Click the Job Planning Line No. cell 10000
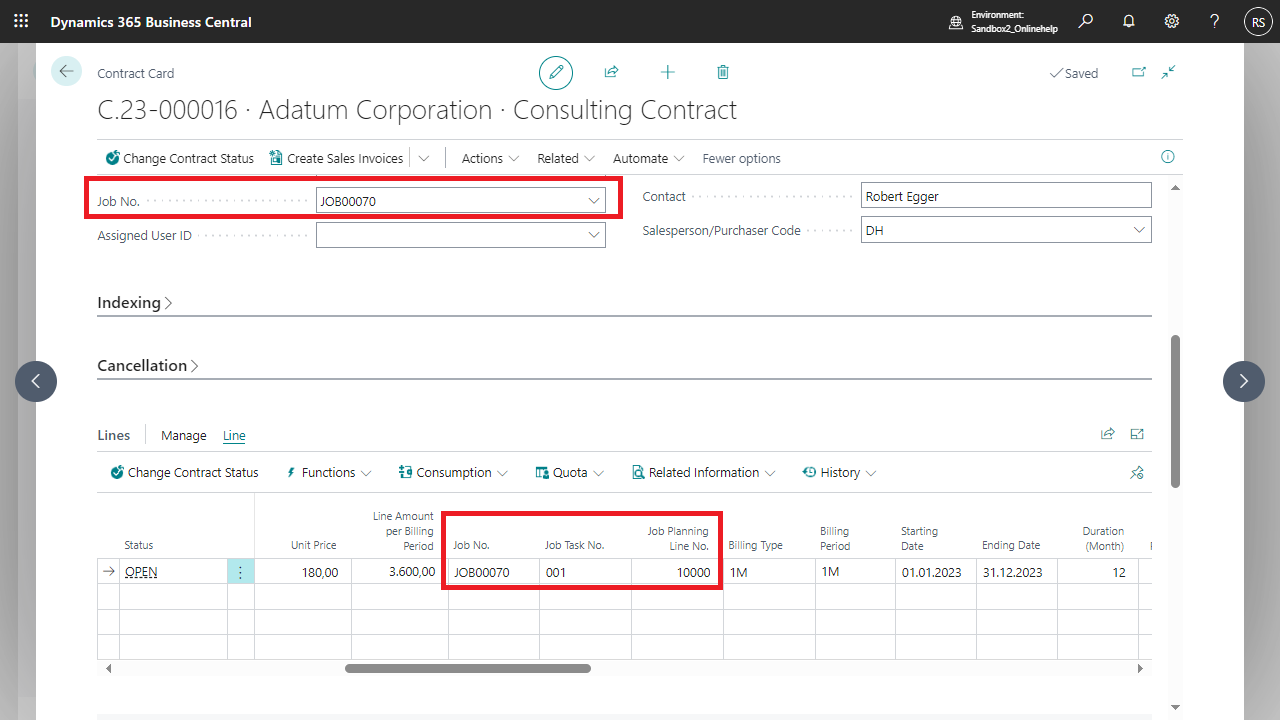1280x720 pixels. (675, 572)
